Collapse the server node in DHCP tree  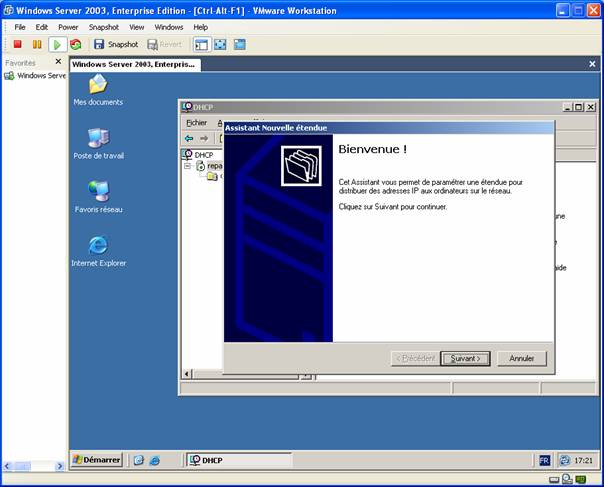pyautogui.click(x=188, y=166)
